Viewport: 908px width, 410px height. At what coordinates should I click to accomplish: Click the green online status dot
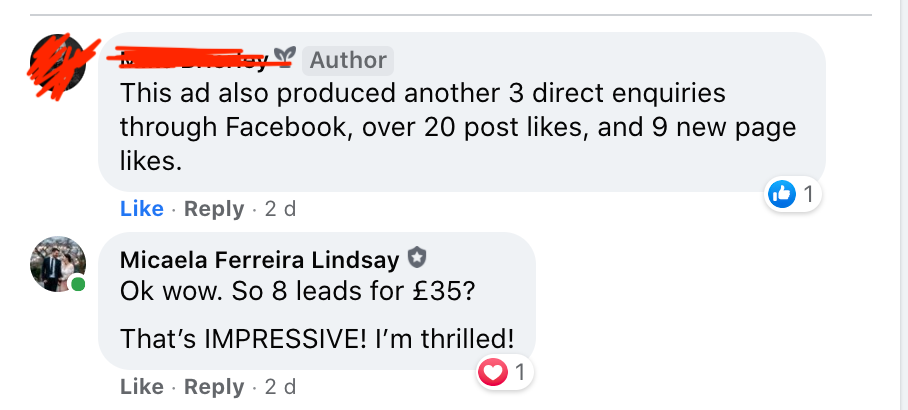click(x=78, y=284)
